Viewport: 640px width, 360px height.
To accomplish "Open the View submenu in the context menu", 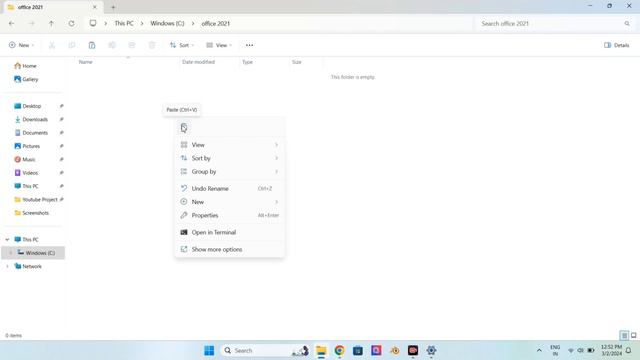I will click(x=230, y=145).
